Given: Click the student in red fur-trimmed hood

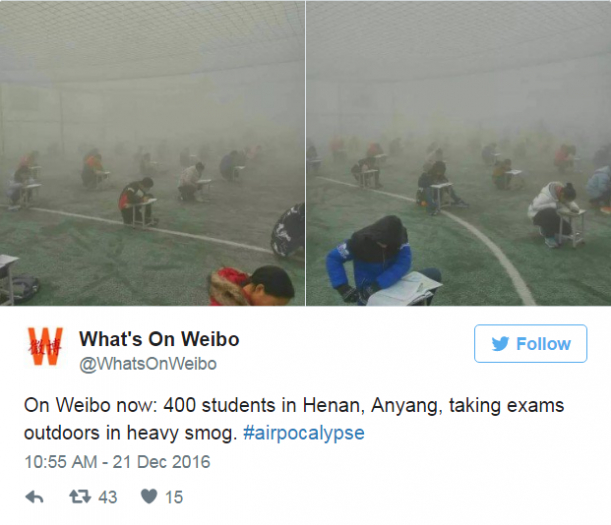Looking at the screenshot, I should [x=252, y=286].
